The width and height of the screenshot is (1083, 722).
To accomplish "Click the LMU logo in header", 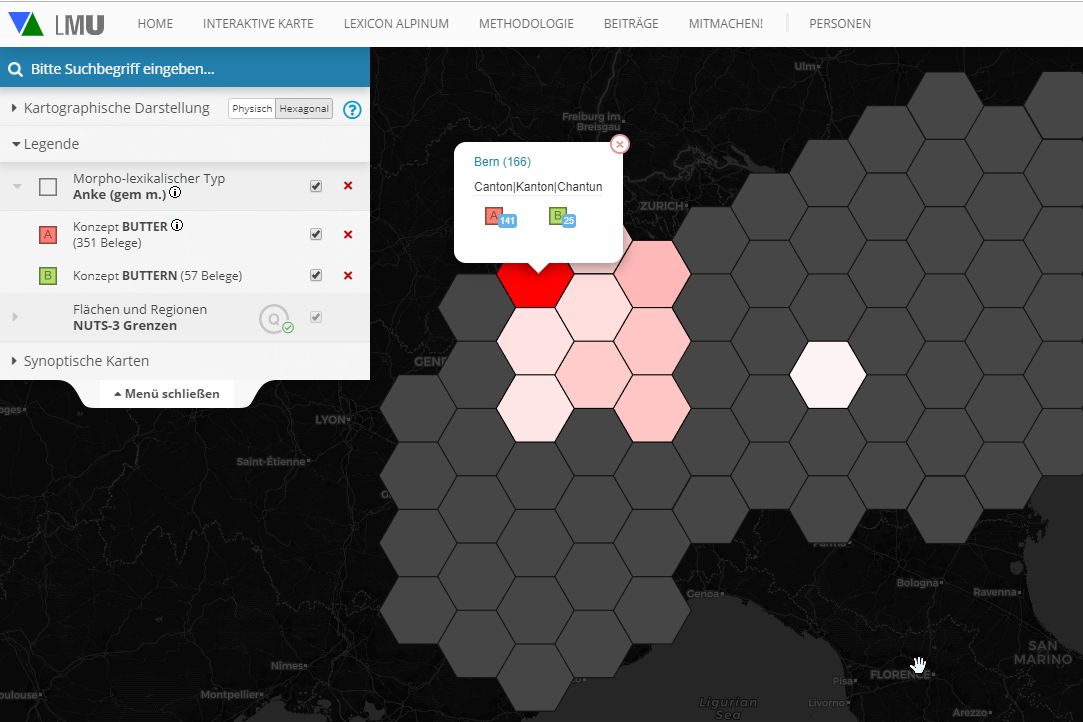I will click(x=56, y=23).
